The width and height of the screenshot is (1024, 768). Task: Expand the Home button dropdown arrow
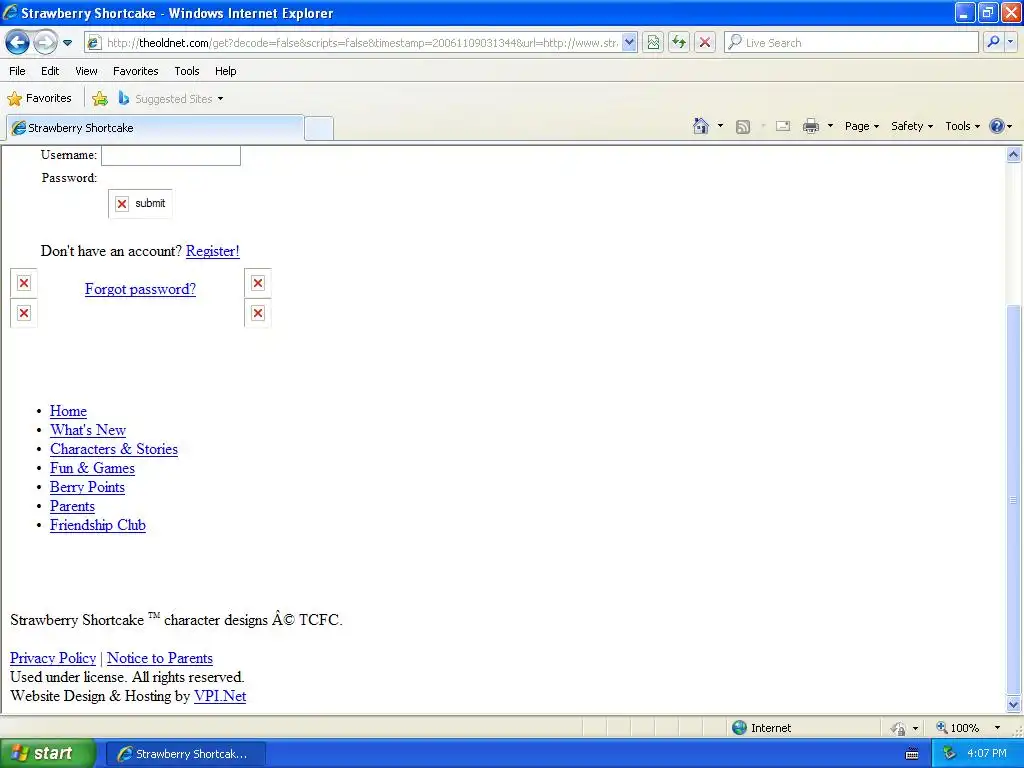[x=720, y=126]
